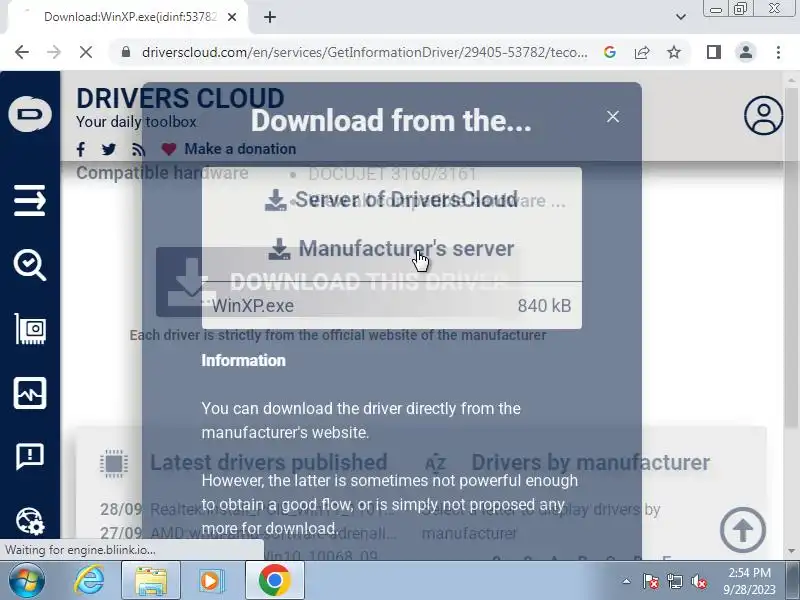Download from Server of DriversCloud
The width and height of the screenshot is (800, 600).
pyautogui.click(x=391, y=199)
